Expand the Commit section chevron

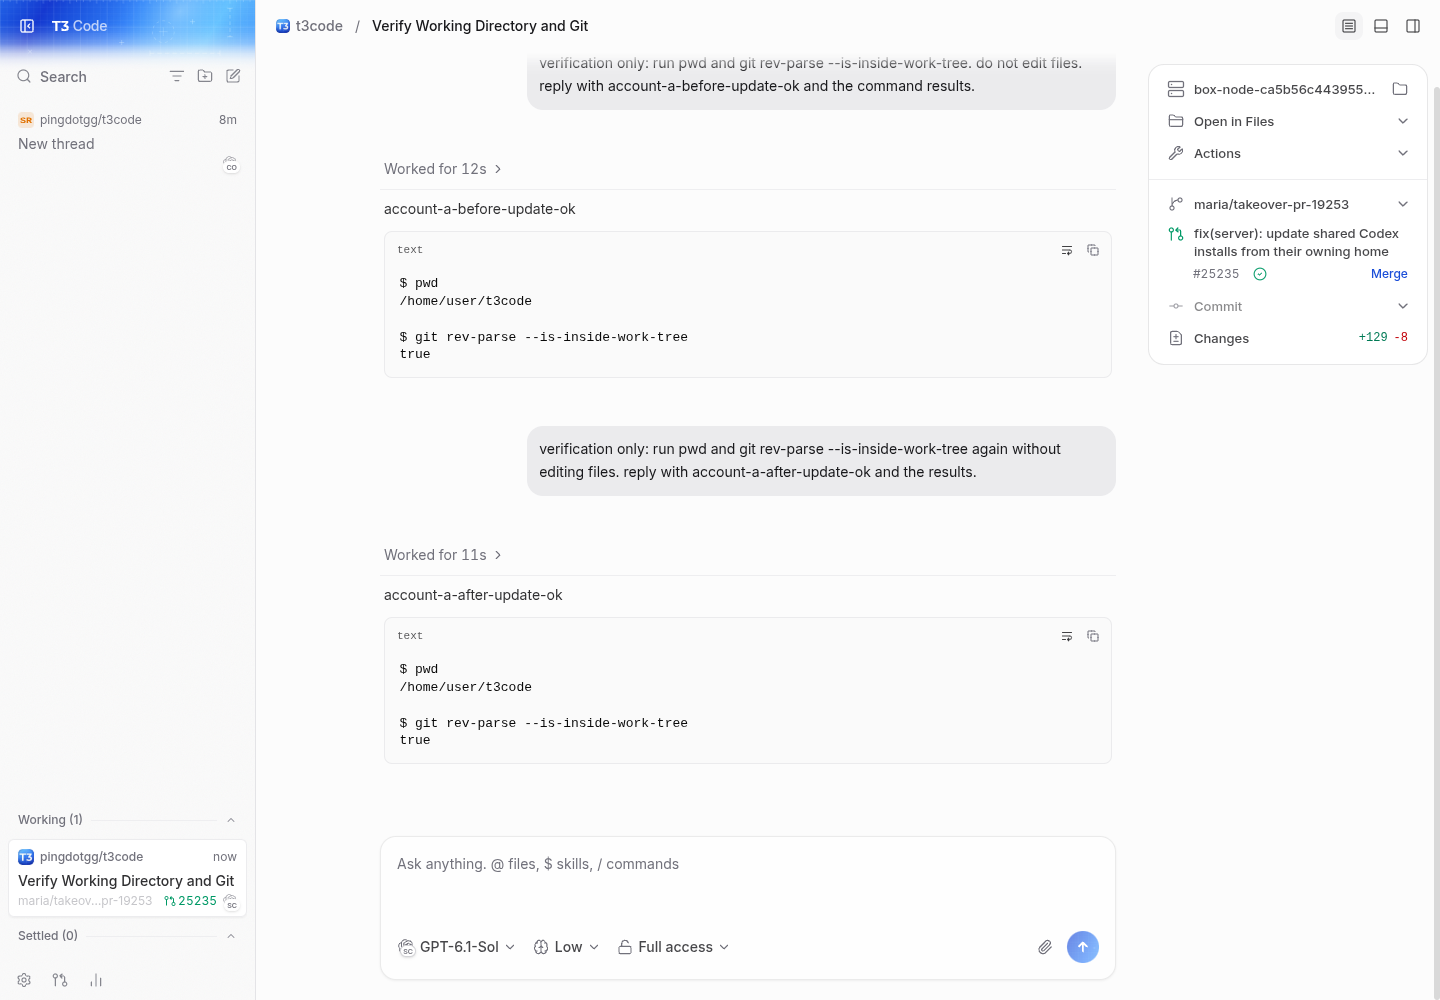pos(1403,306)
